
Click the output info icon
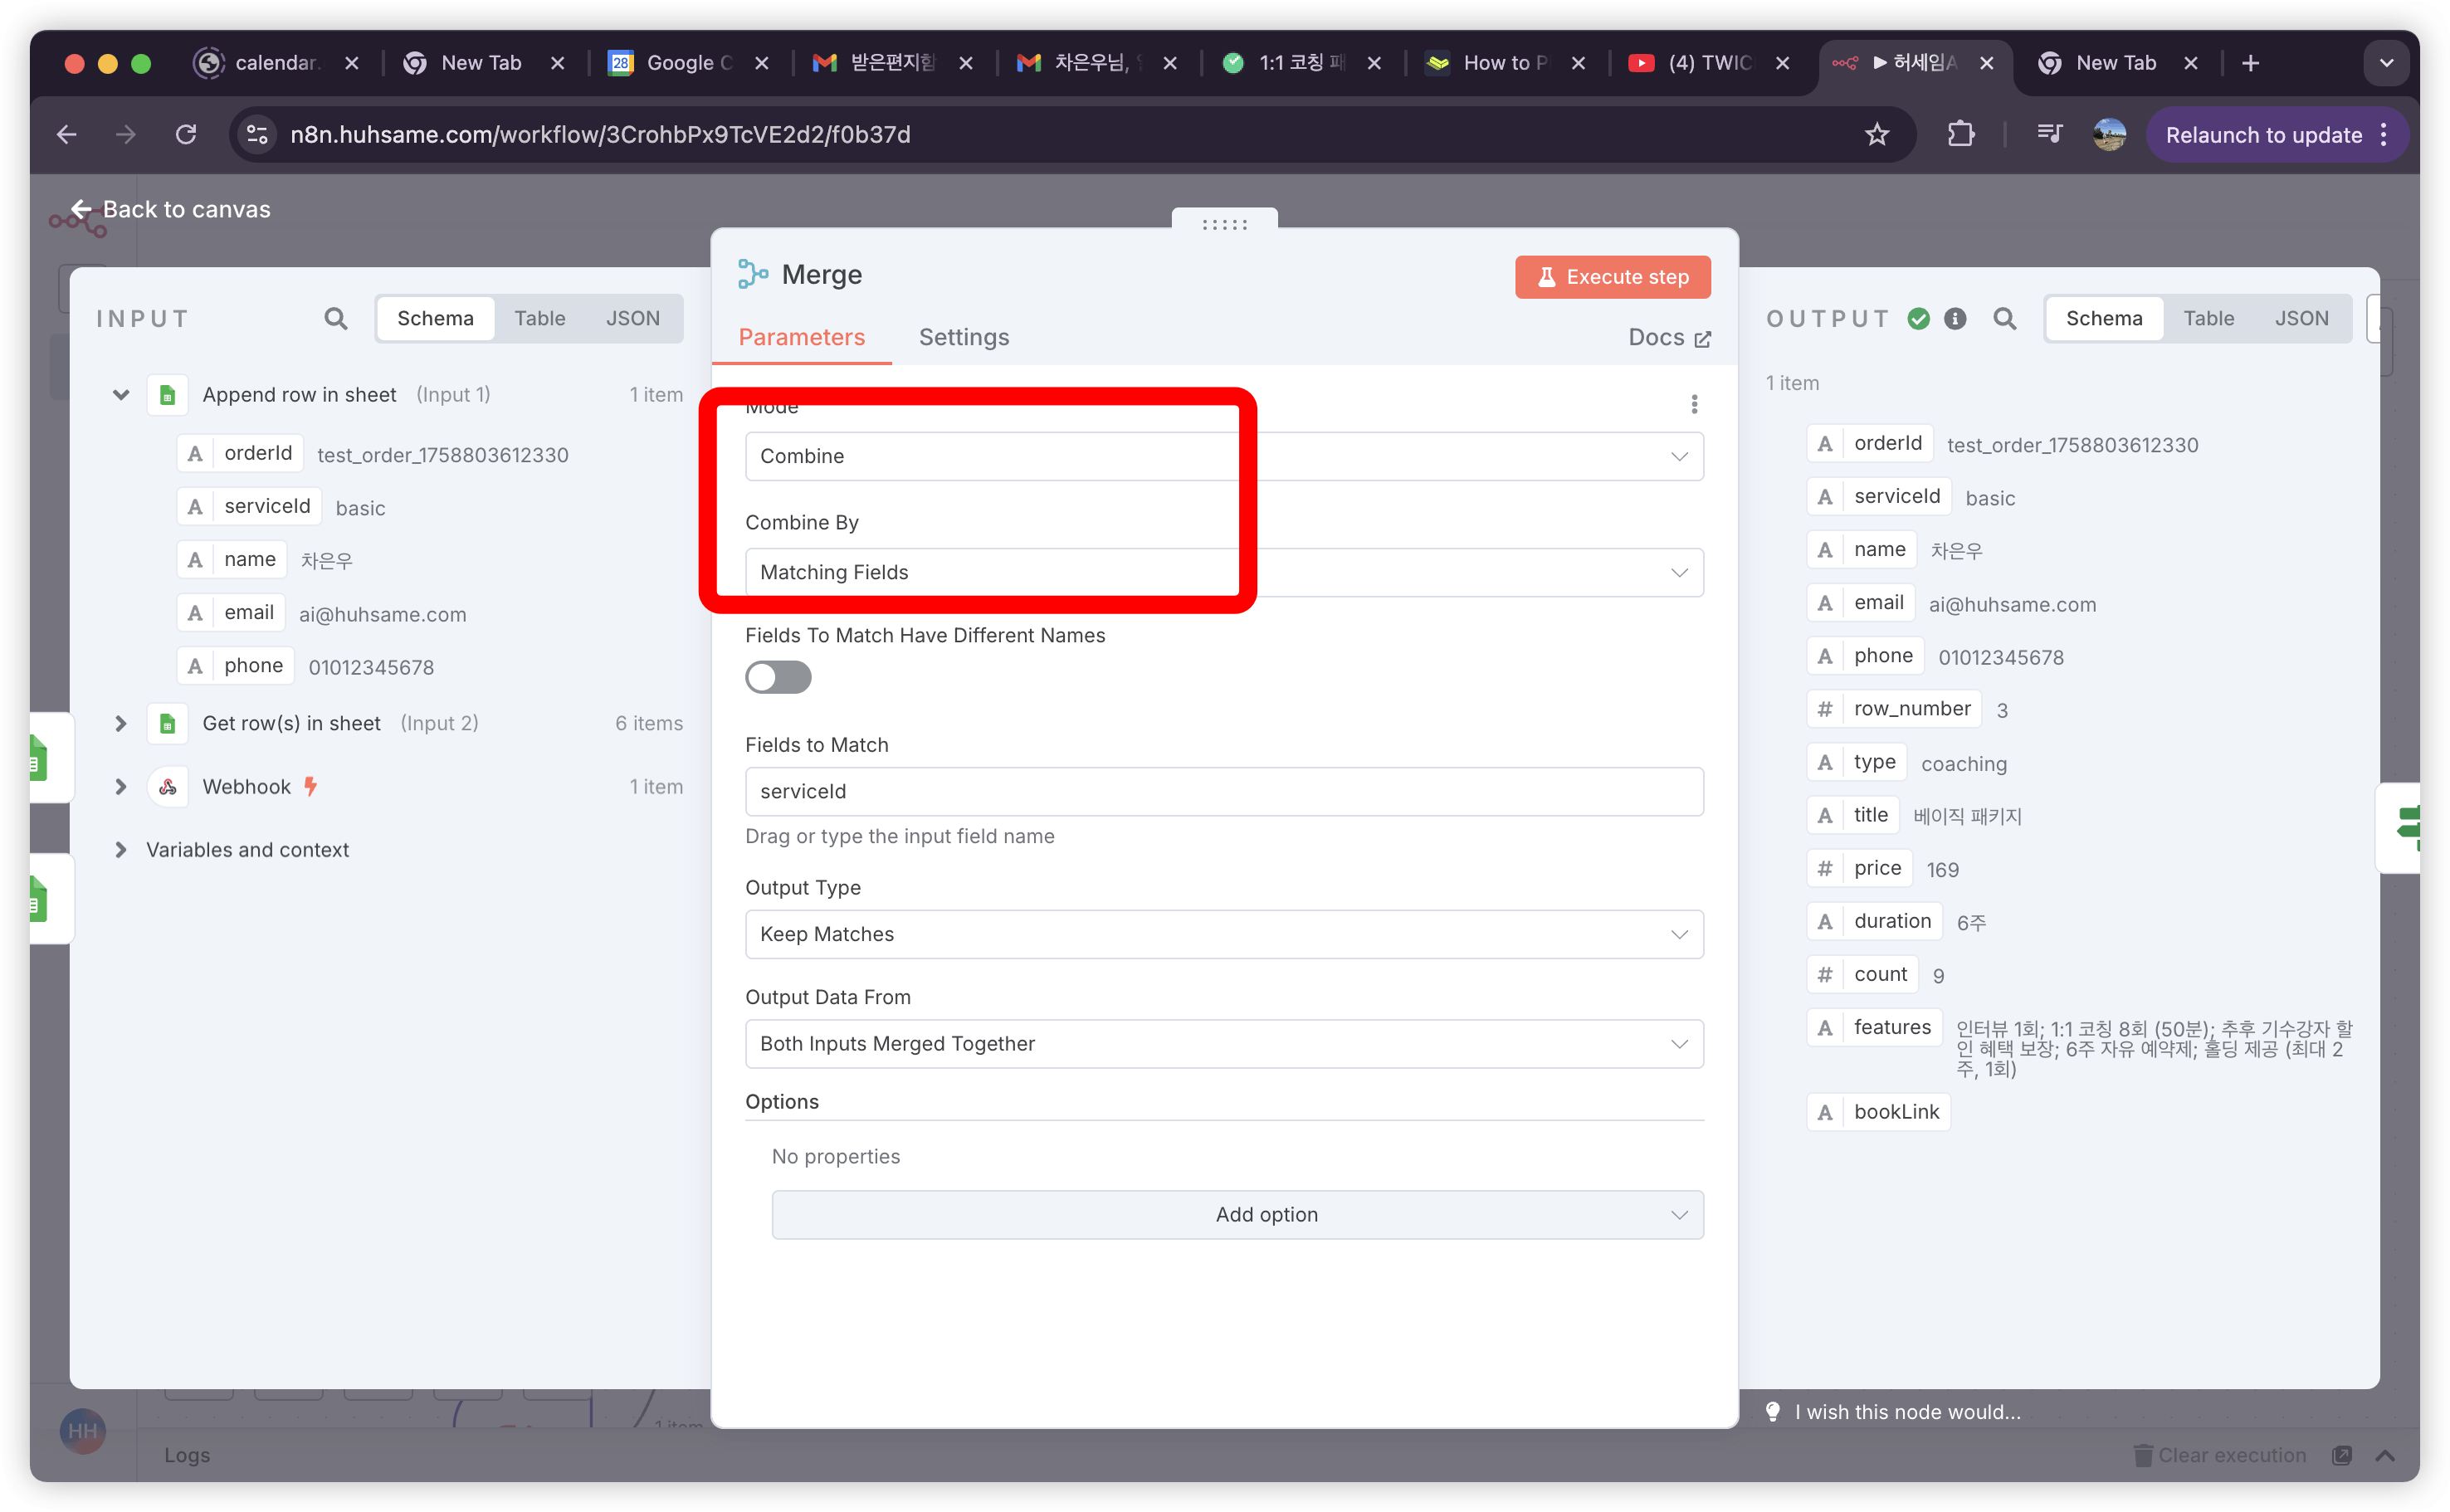[x=1955, y=319]
